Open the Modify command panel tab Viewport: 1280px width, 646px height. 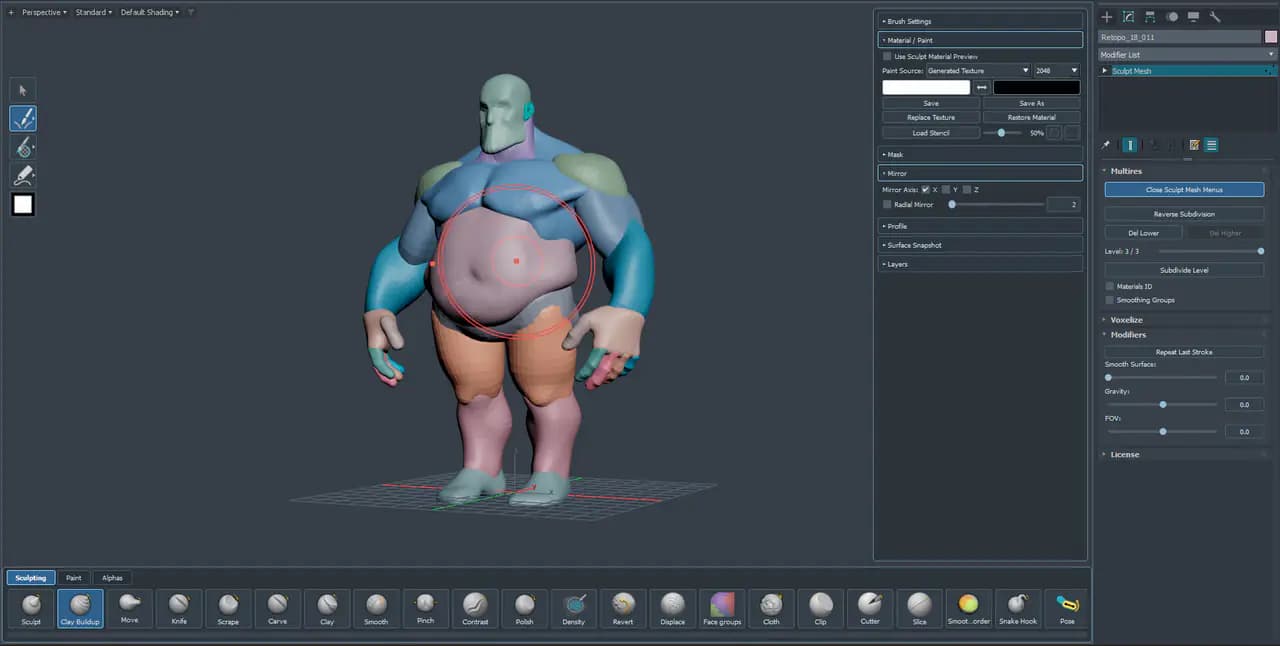click(1128, 17)
